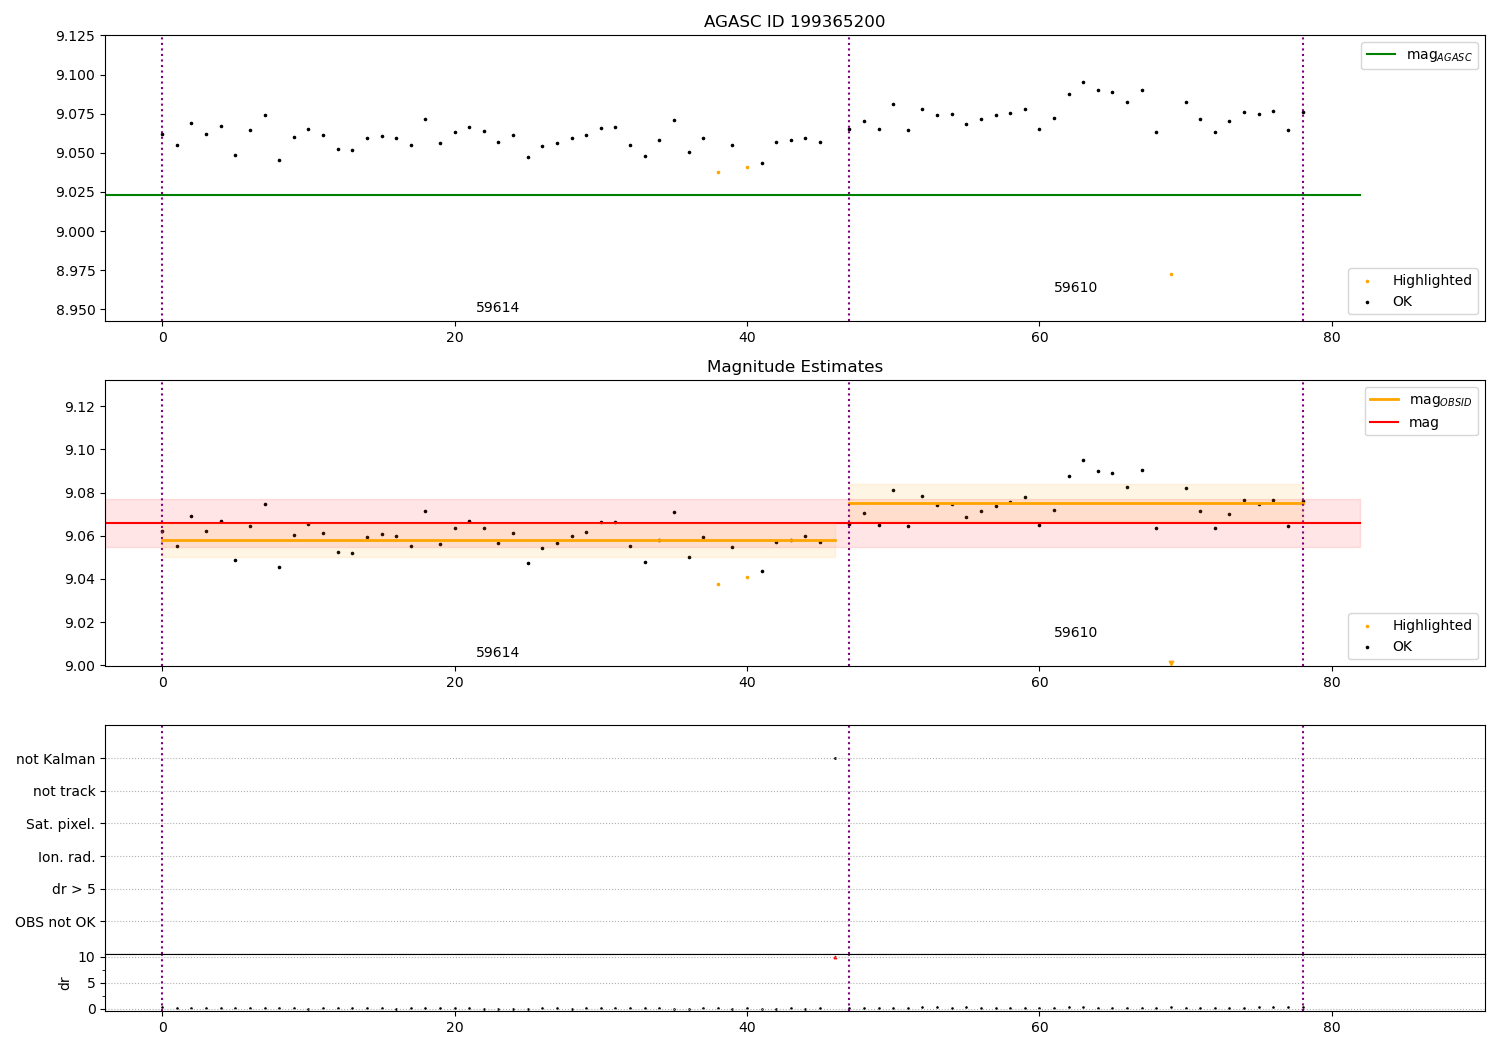Click x-axis tick label 80 in the bottom plot

coord(1331,1028)
